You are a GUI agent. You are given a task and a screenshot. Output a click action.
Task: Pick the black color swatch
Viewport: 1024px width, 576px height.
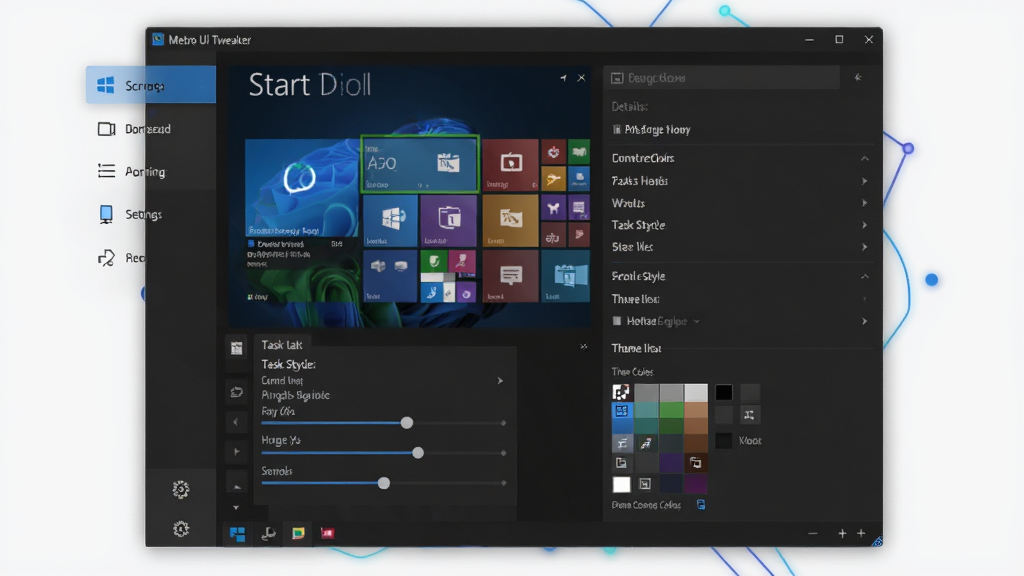pyautogui.click(x=724, y=392)
